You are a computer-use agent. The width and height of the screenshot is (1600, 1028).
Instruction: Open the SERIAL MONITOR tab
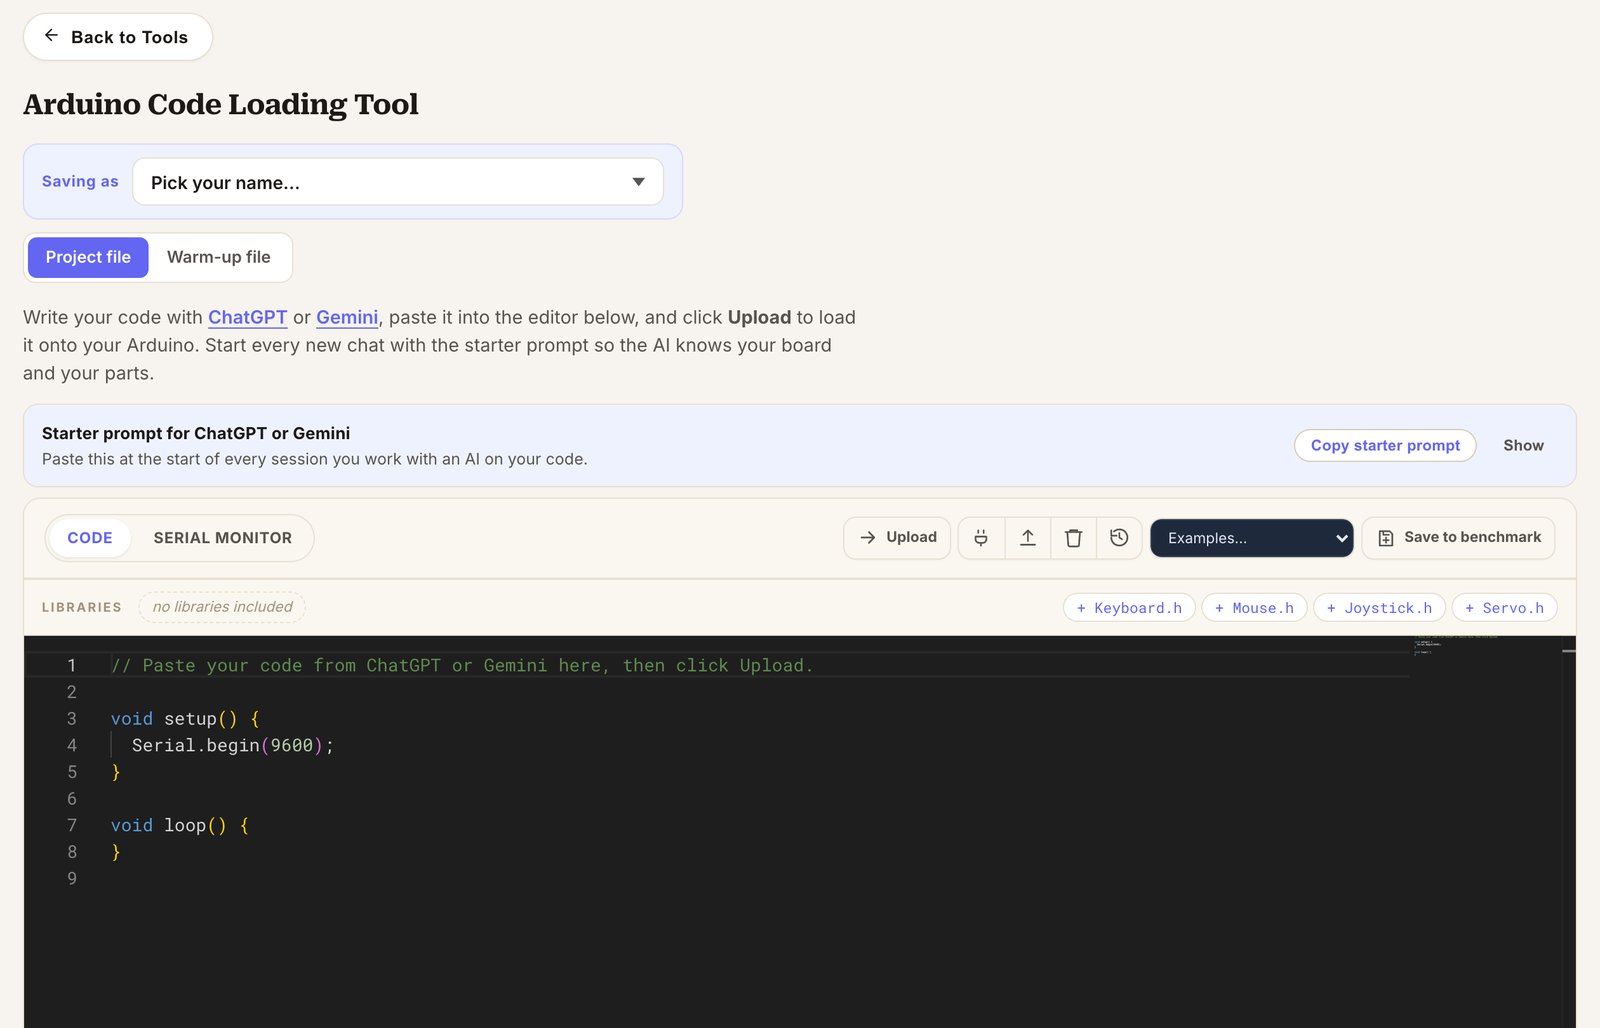point(223,538)
